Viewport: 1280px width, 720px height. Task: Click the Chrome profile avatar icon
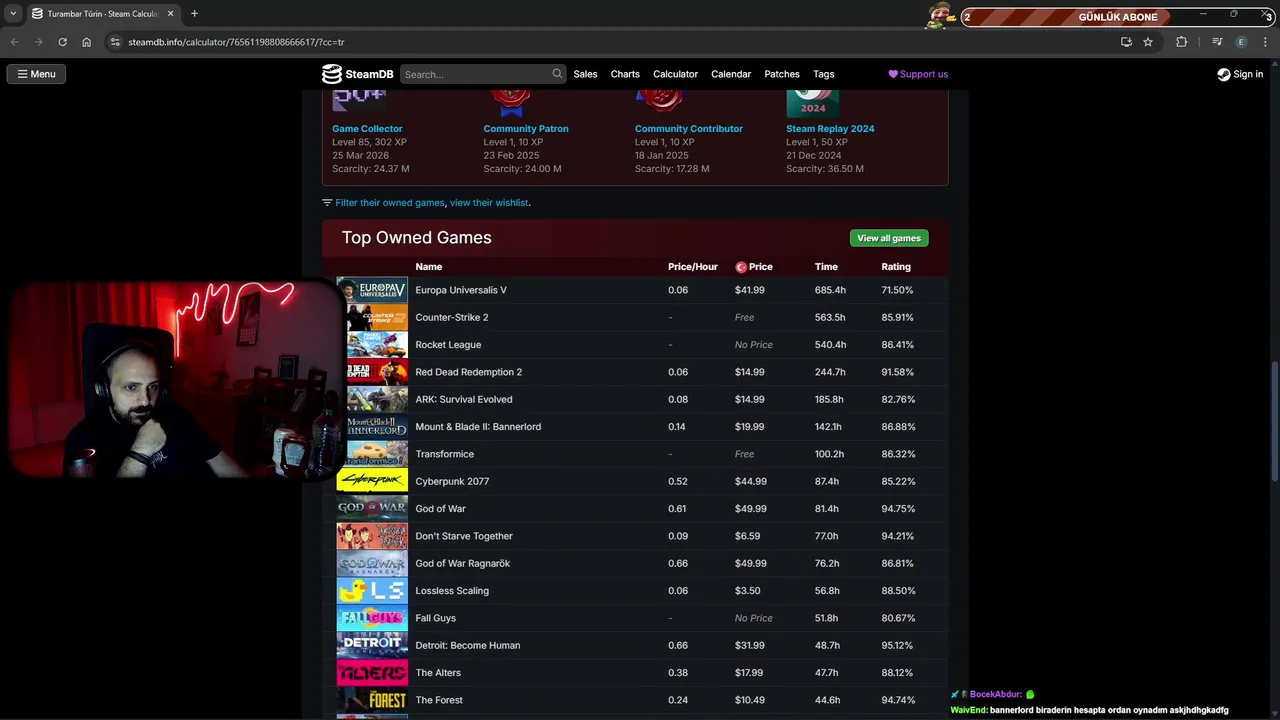[1241, 42]
